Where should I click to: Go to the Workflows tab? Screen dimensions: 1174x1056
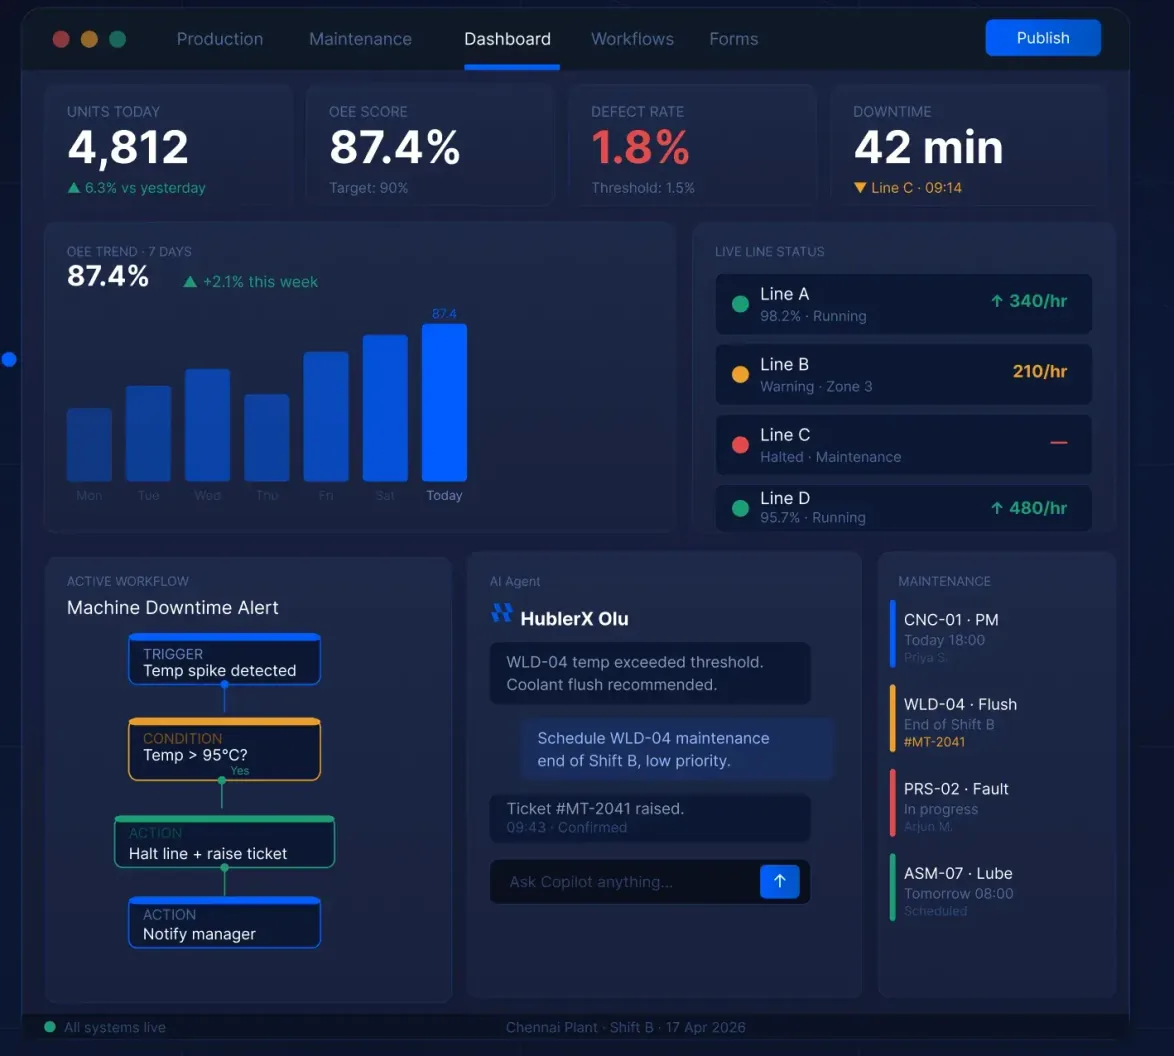click(x=632, y=39)
